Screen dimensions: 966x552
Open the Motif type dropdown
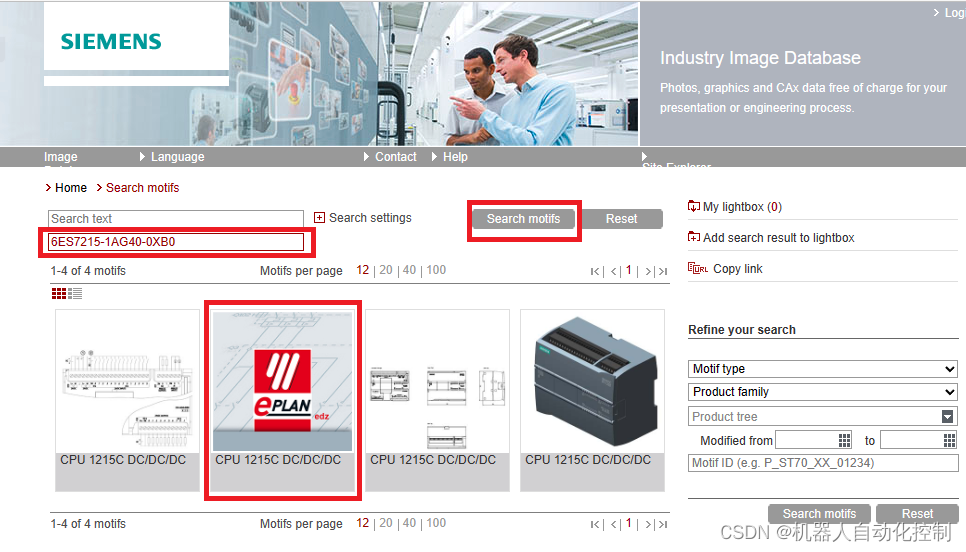click(x=822, y=369)
